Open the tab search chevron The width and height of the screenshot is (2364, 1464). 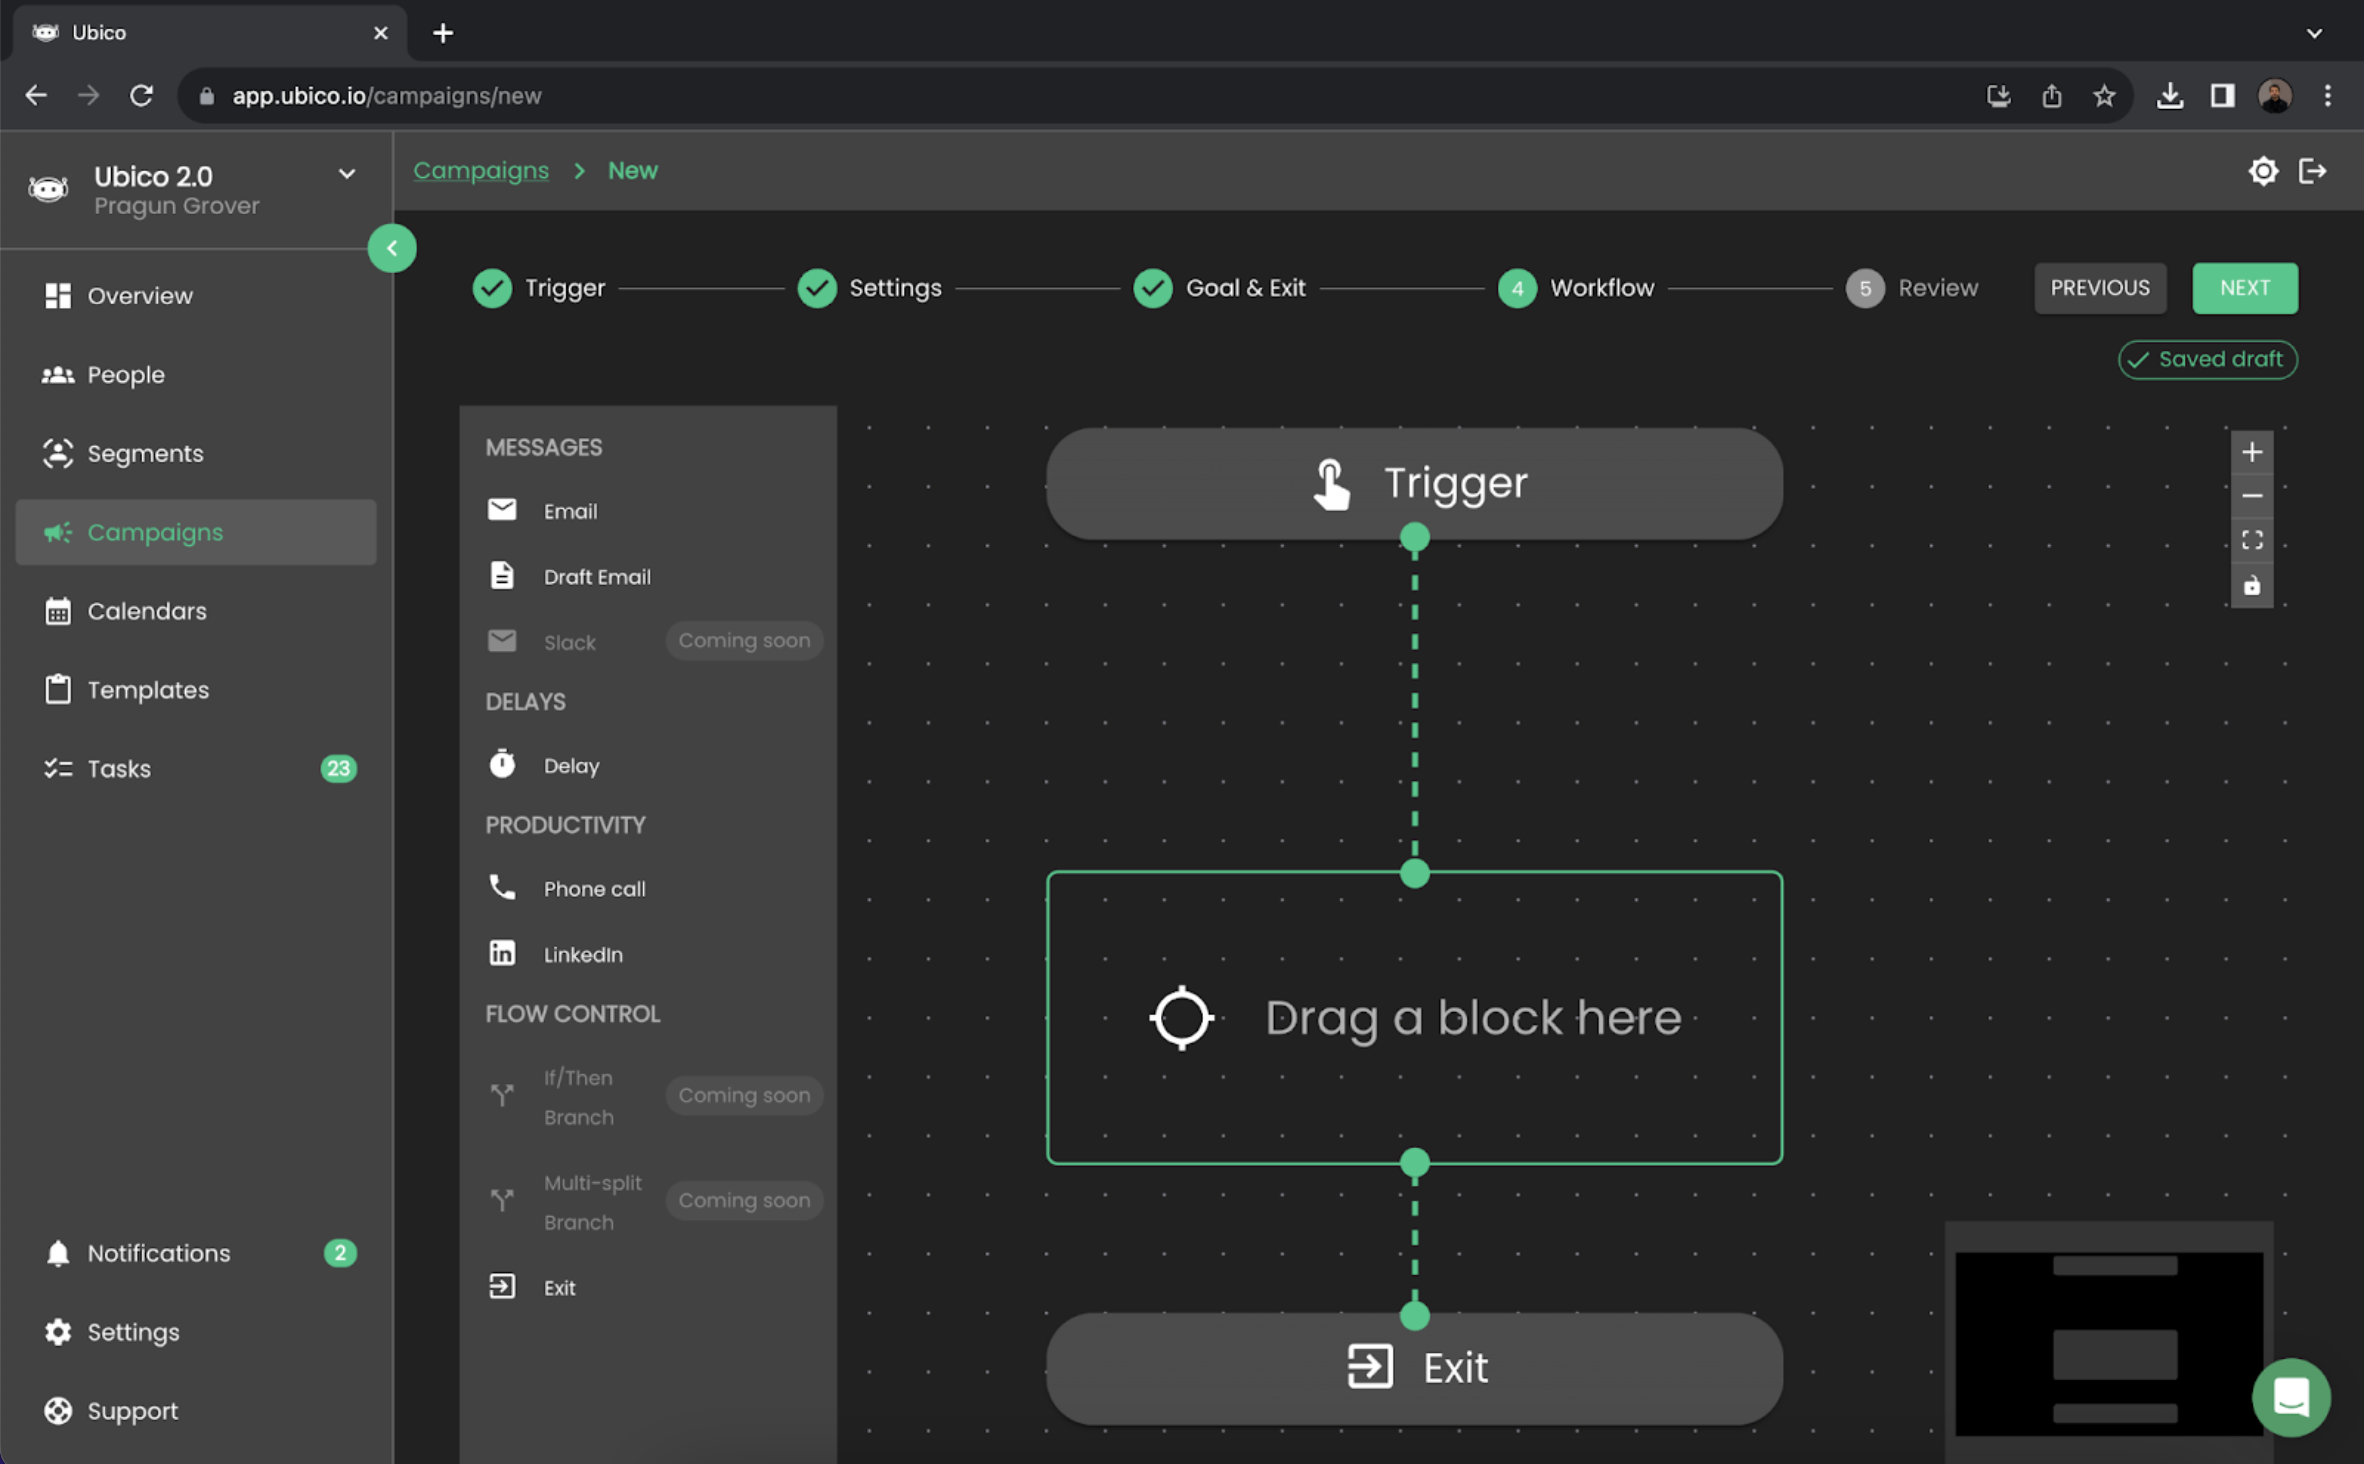pos(2314,33)
